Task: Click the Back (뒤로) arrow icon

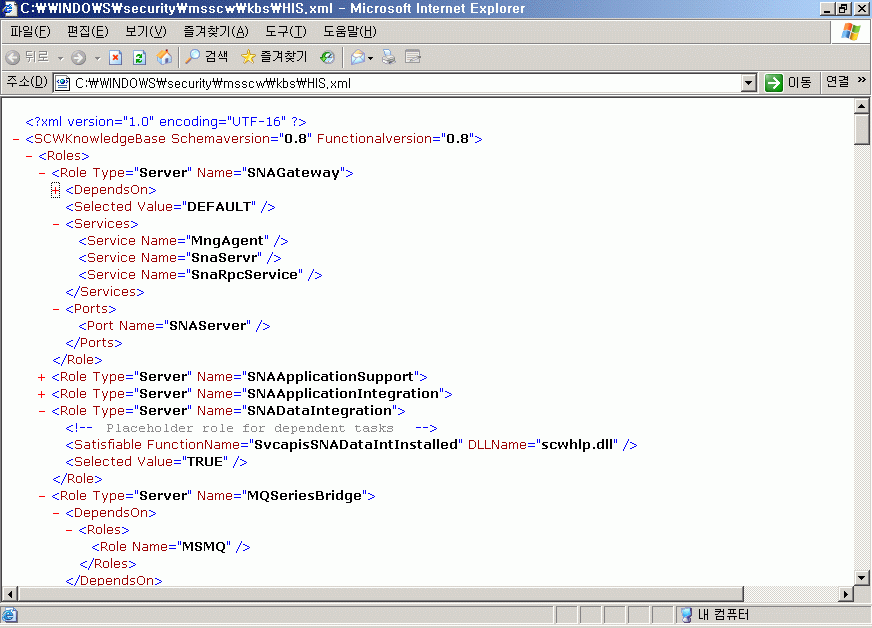Action: pos(13,57)
